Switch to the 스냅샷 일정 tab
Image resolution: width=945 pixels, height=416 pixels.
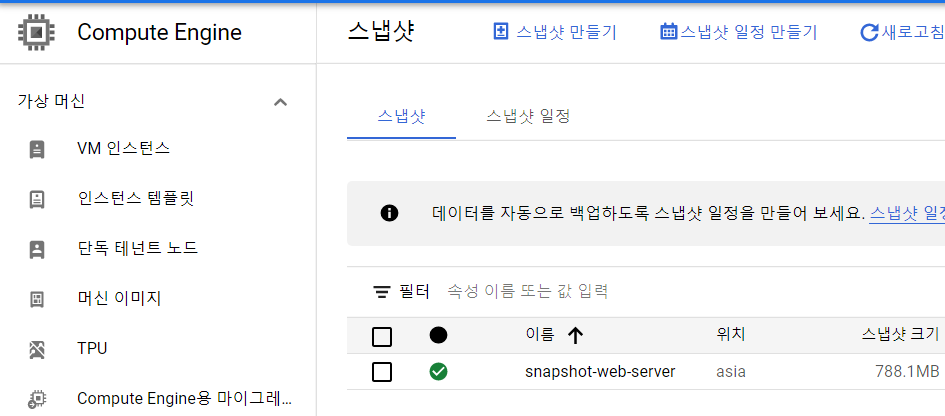click(528, 116)
